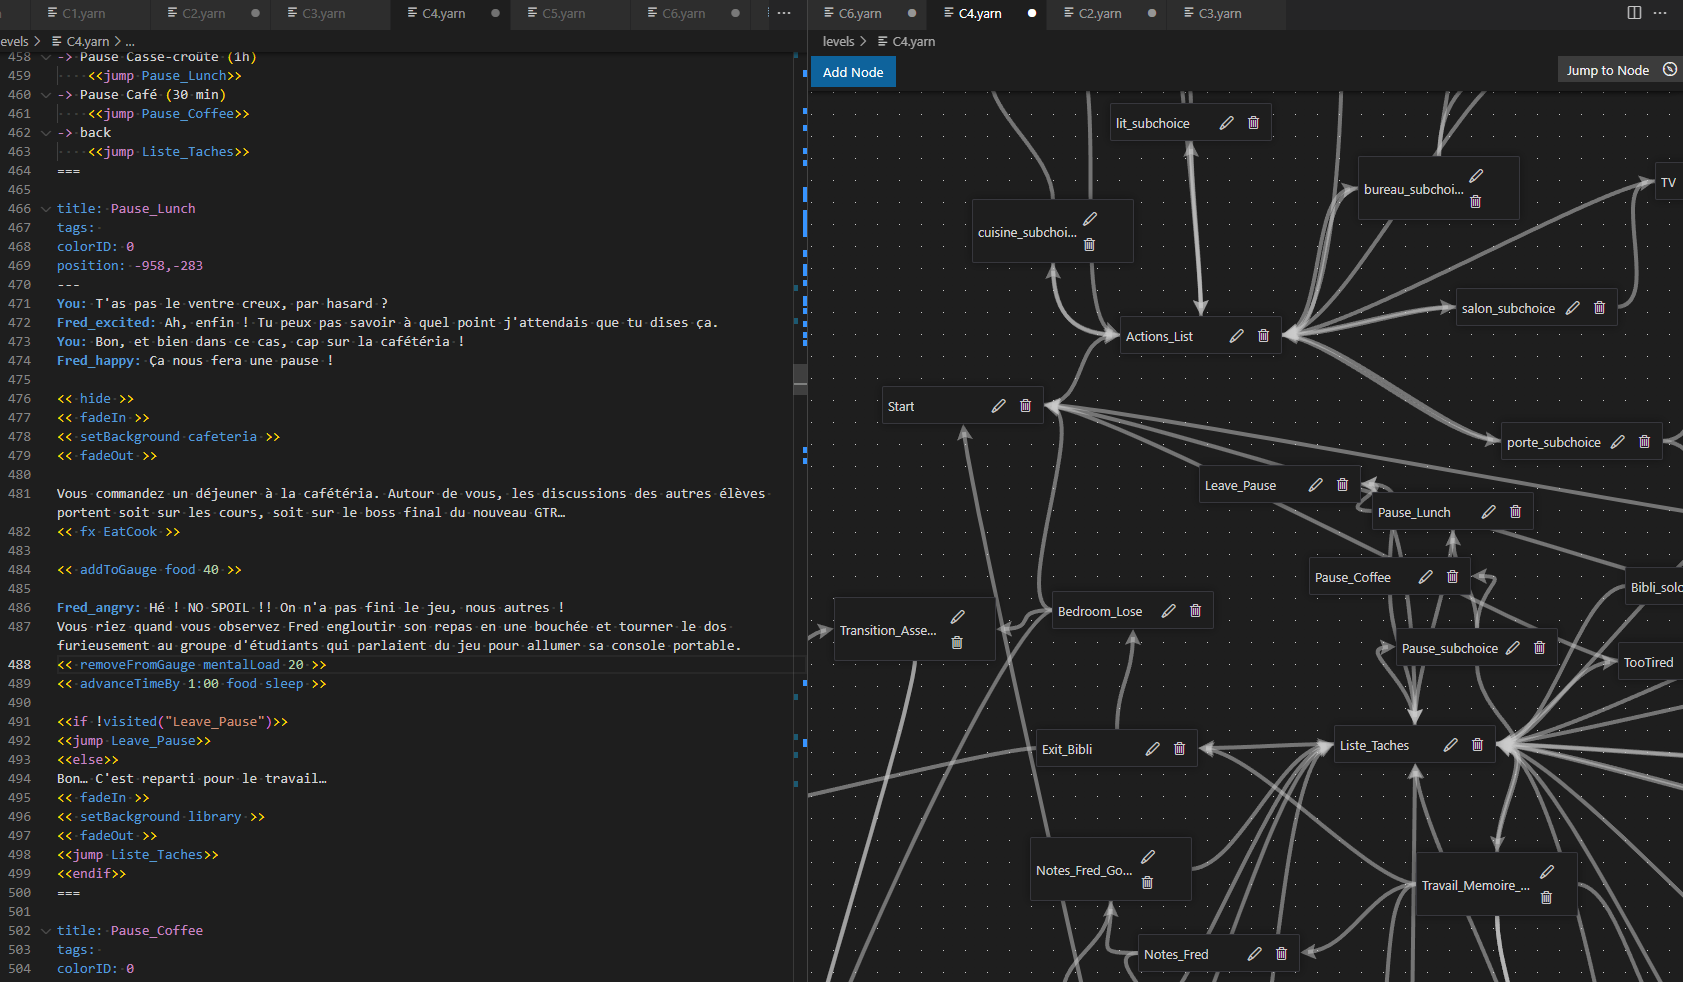Viewport: 1683px width, 982px height.
Task: Open Jump to Node dropdown
Action: coord(1619,70)
